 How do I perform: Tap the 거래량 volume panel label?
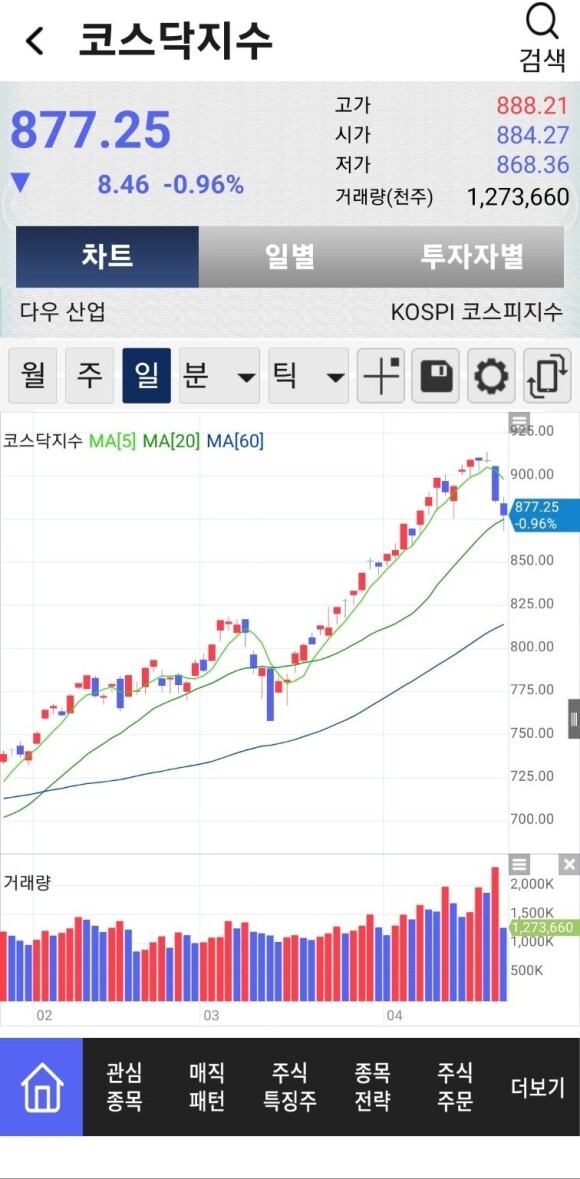26,883
